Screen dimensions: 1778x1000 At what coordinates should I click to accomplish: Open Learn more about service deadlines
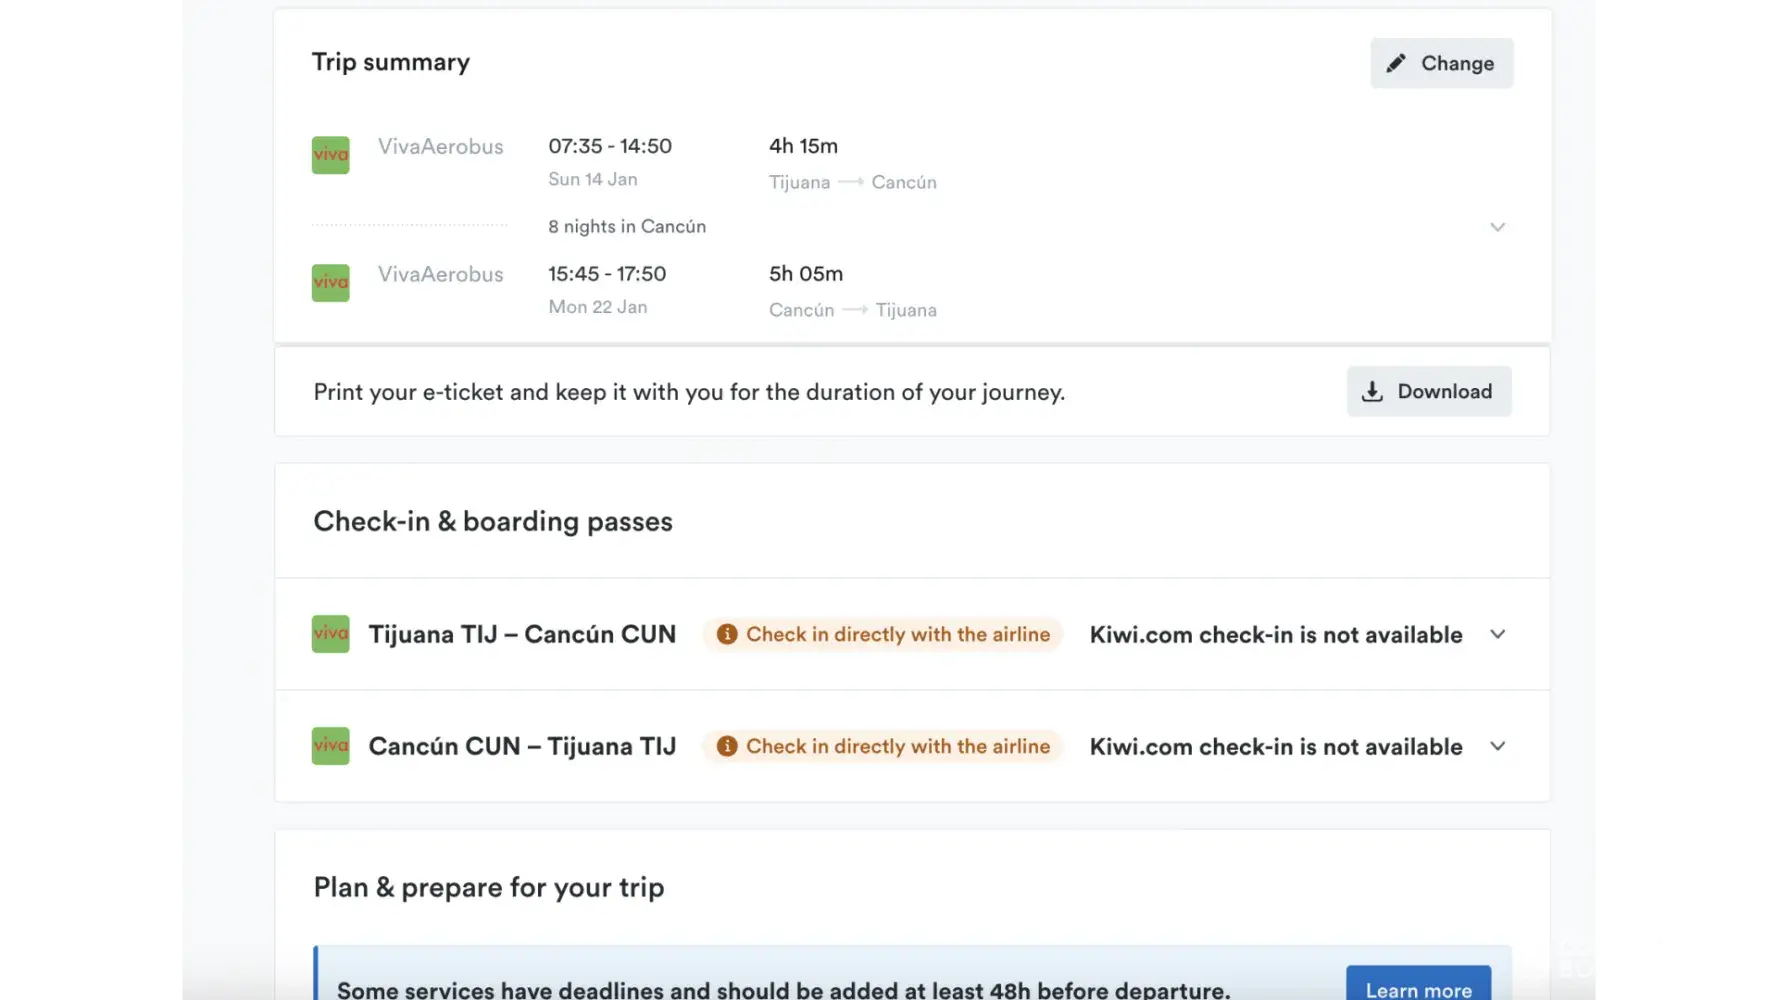click(x=1418, y=988)
